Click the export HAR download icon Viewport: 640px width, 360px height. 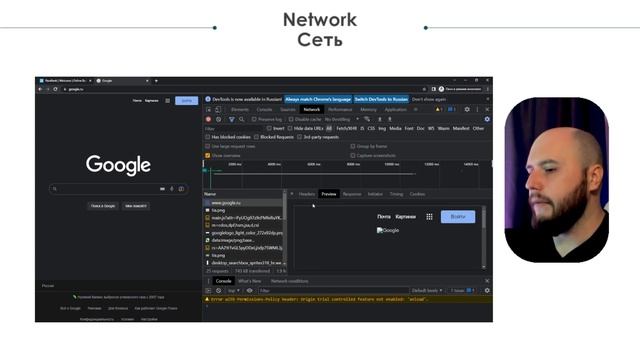(390, 119)
